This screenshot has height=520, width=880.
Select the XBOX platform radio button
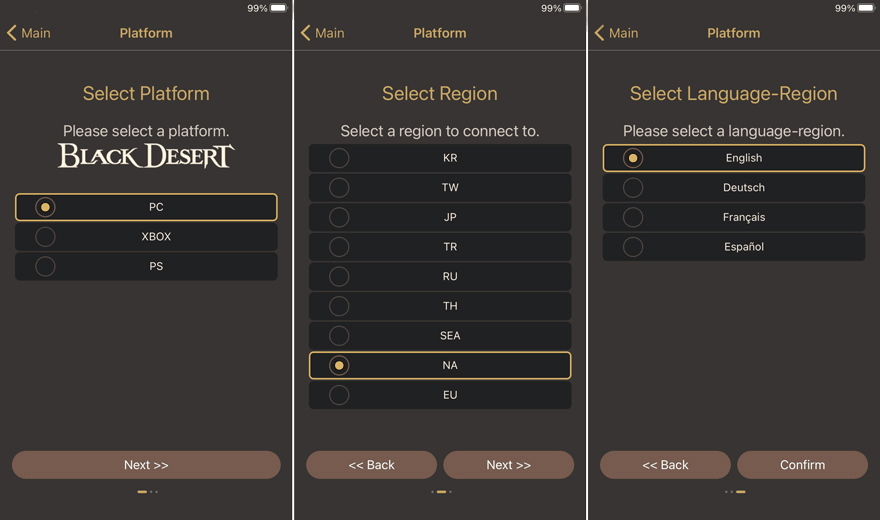pos(45,237)
